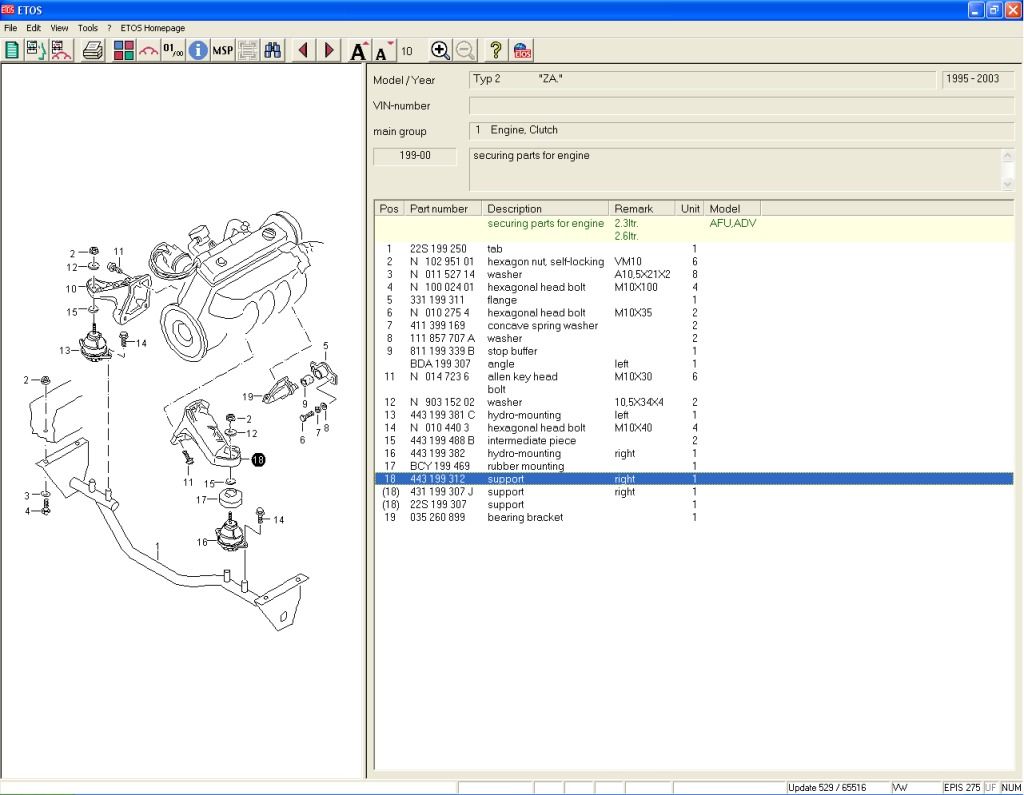Click the red double-arc toolbar icon
Image resolution: width=1024 pixels, height=795 pixels.
point(148,50)
